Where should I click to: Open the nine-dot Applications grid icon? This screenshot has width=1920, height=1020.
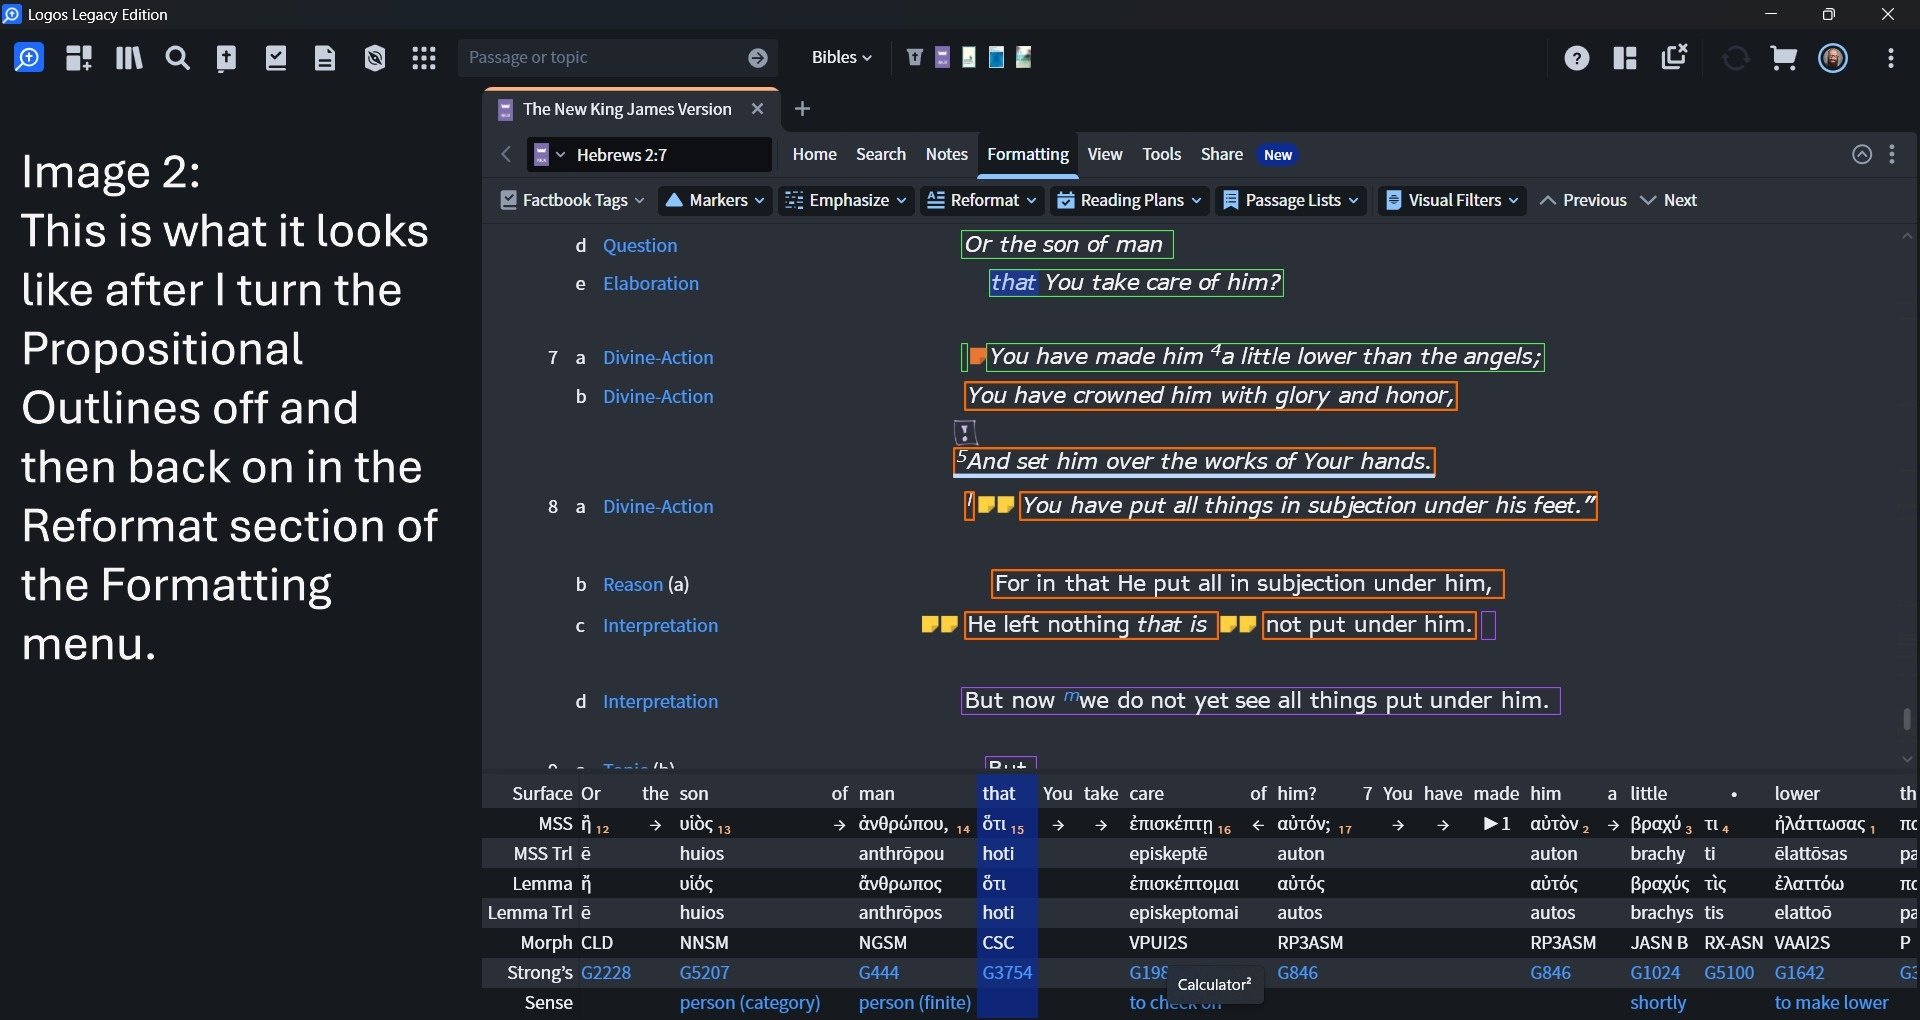(x=424, y=58)
